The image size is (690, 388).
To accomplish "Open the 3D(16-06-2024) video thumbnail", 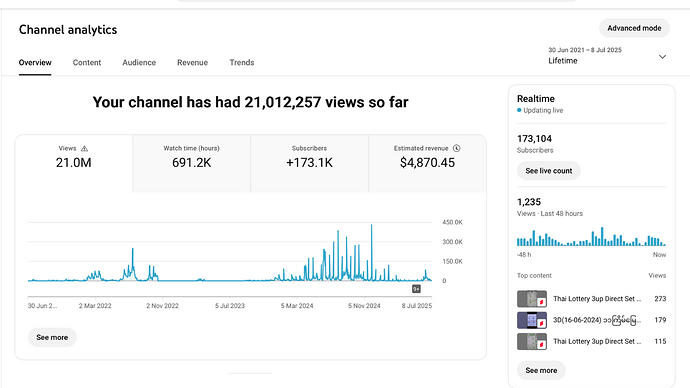I will pyautogui.click(x=532, y=320).
